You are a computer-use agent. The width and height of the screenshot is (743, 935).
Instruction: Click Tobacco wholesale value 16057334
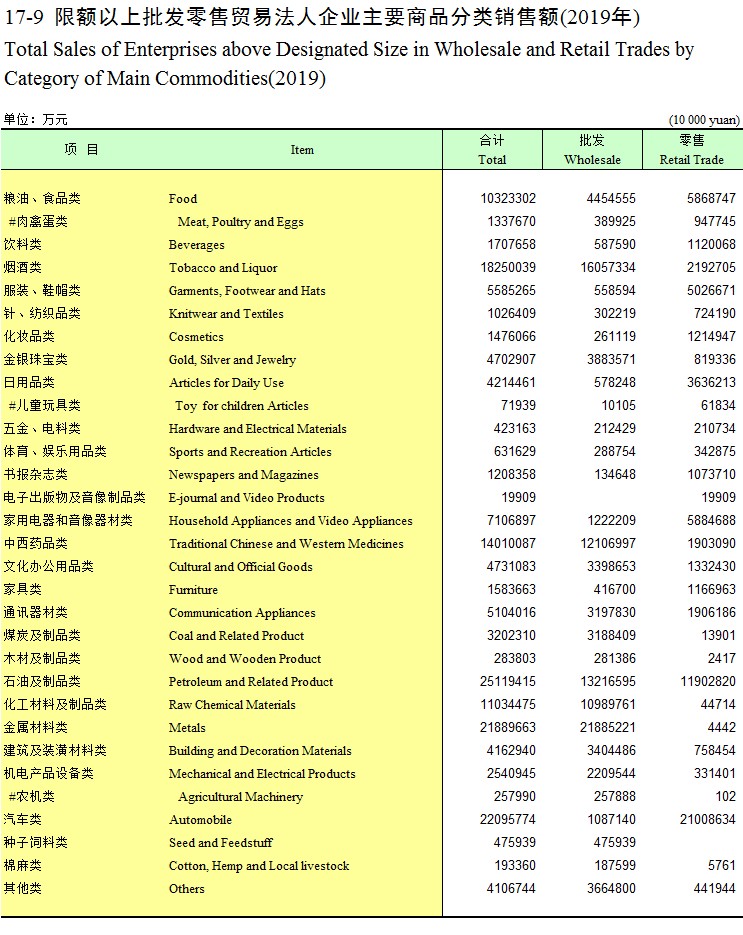[608, 268]
